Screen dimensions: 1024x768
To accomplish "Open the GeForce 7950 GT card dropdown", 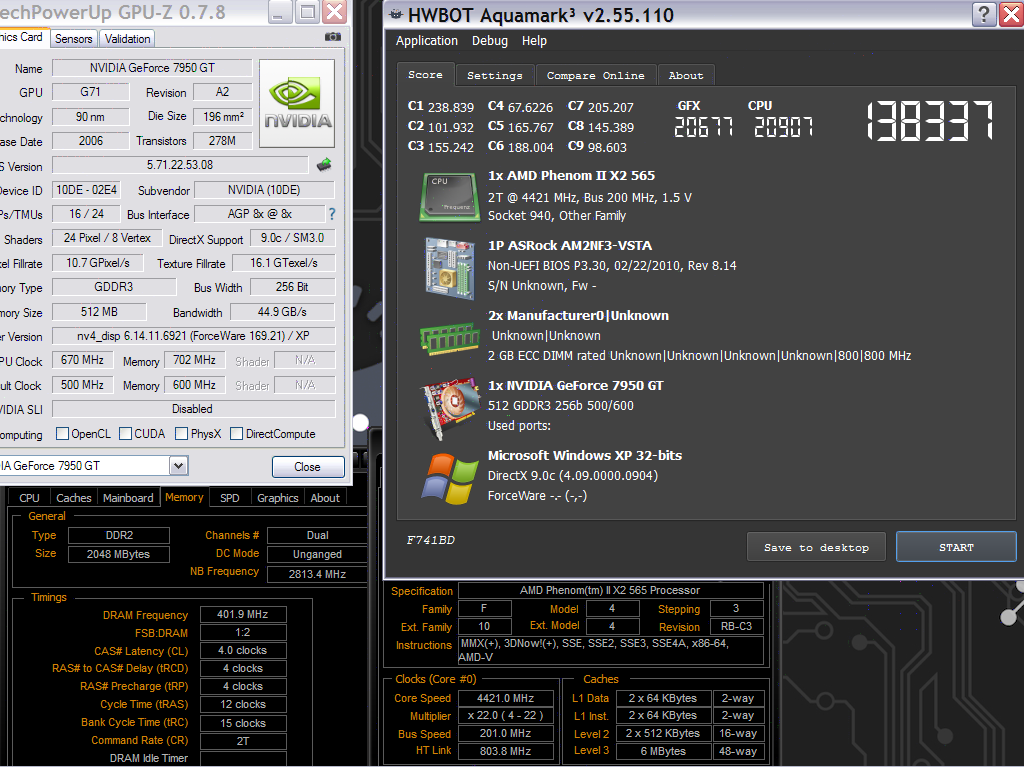I will 178,466.
